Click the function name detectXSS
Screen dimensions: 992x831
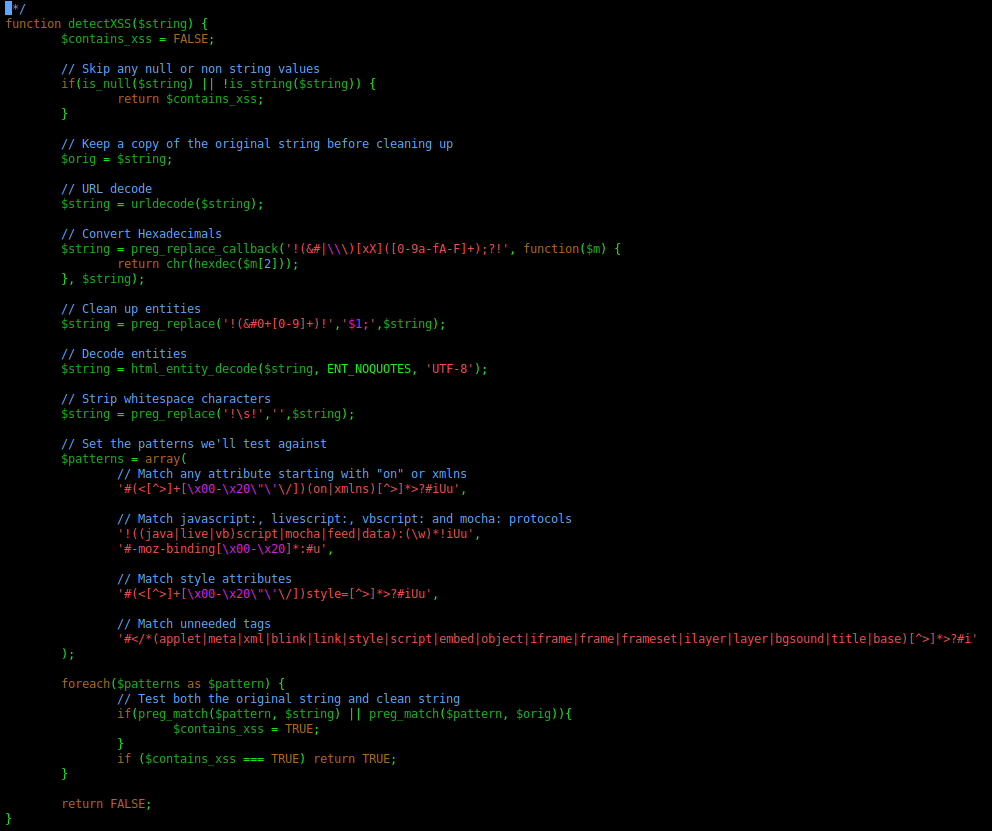pos(99,23)
